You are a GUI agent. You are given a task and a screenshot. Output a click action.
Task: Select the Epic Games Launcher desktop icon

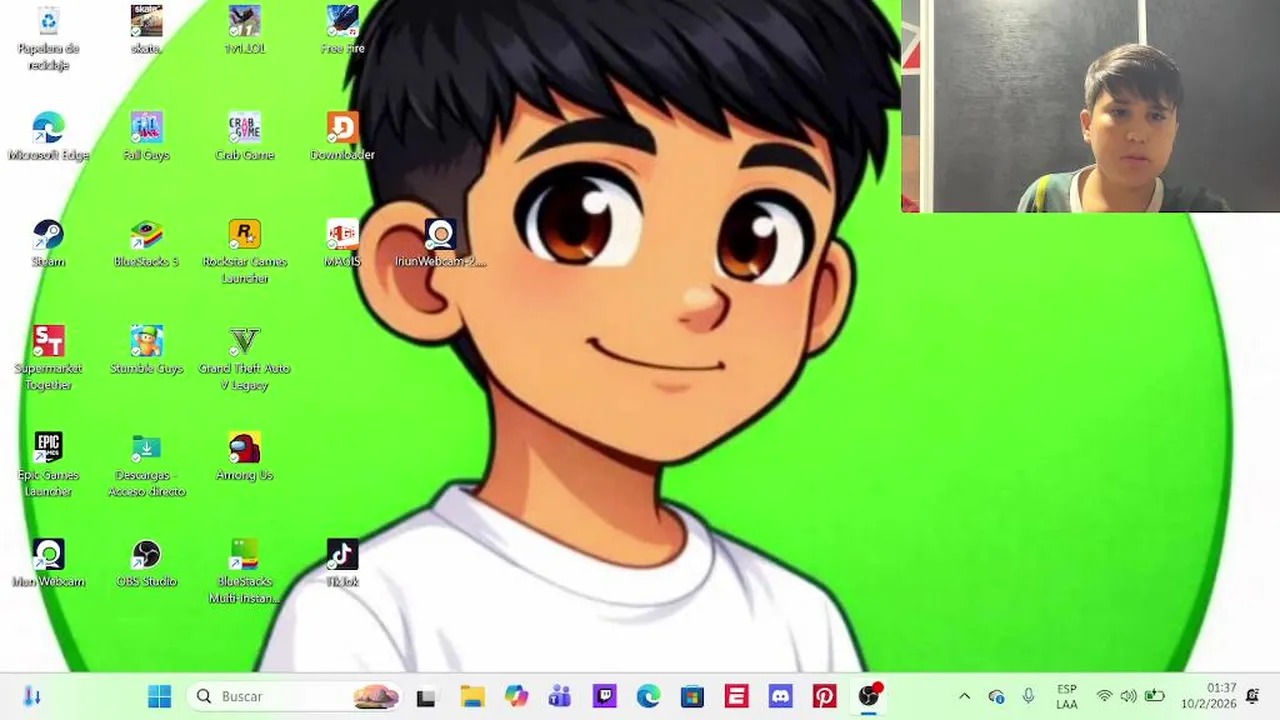coord(48,464)
